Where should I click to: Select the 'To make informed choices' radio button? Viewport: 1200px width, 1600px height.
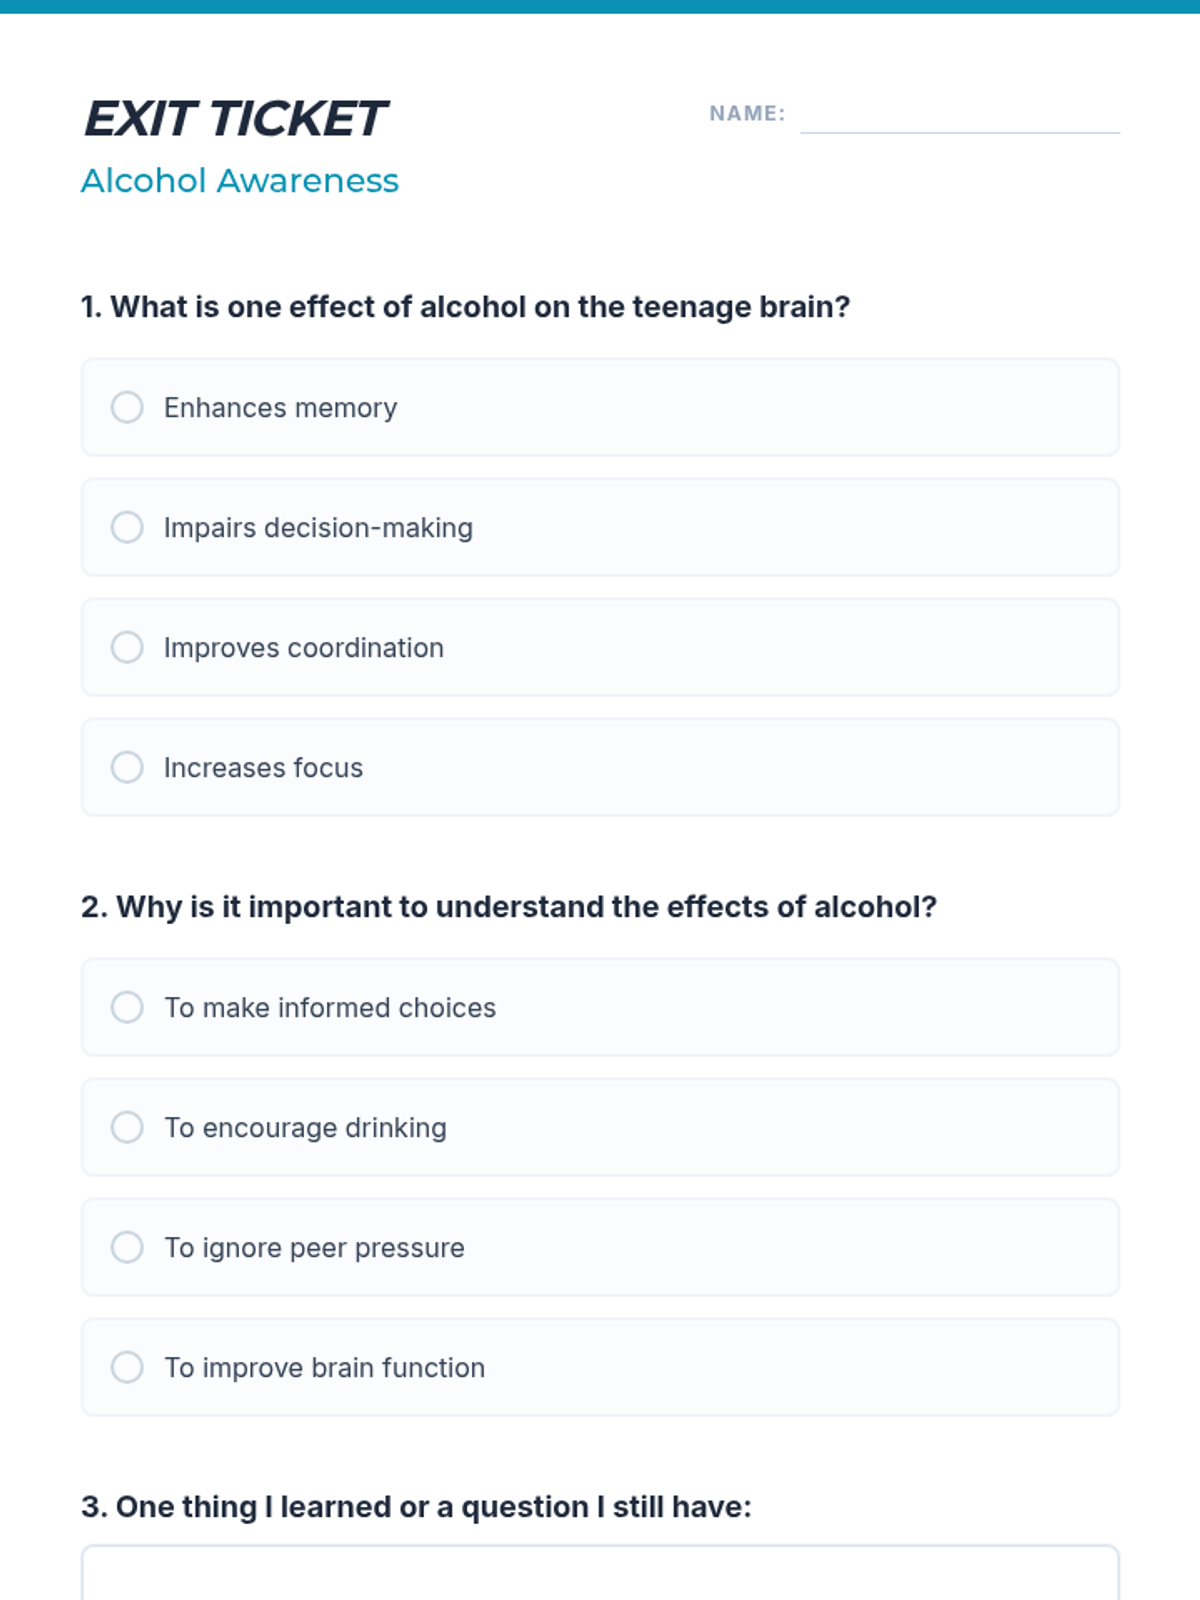[x=127, y=1007]
